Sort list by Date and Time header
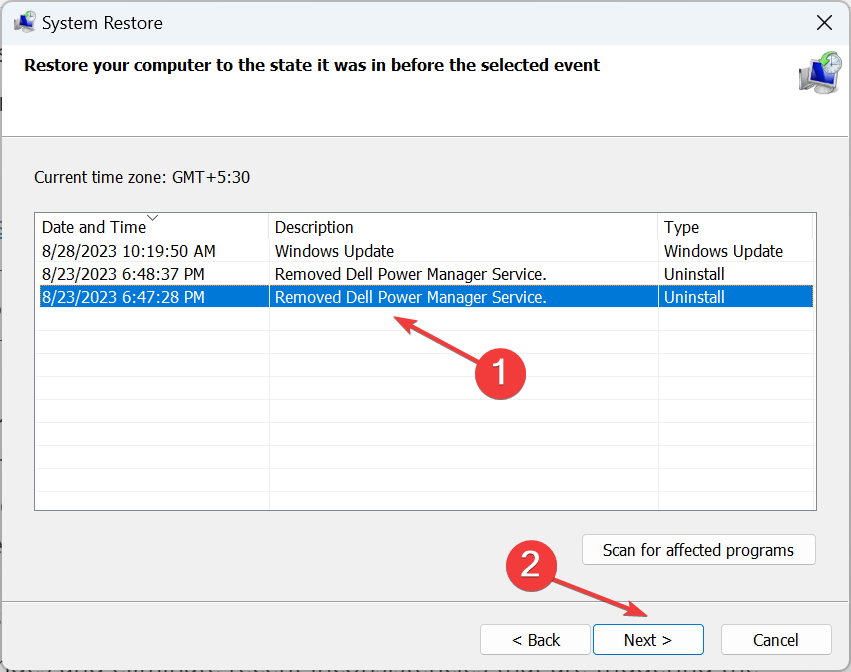The width and height of the screenshot is (851, 672). click(94, 227)
